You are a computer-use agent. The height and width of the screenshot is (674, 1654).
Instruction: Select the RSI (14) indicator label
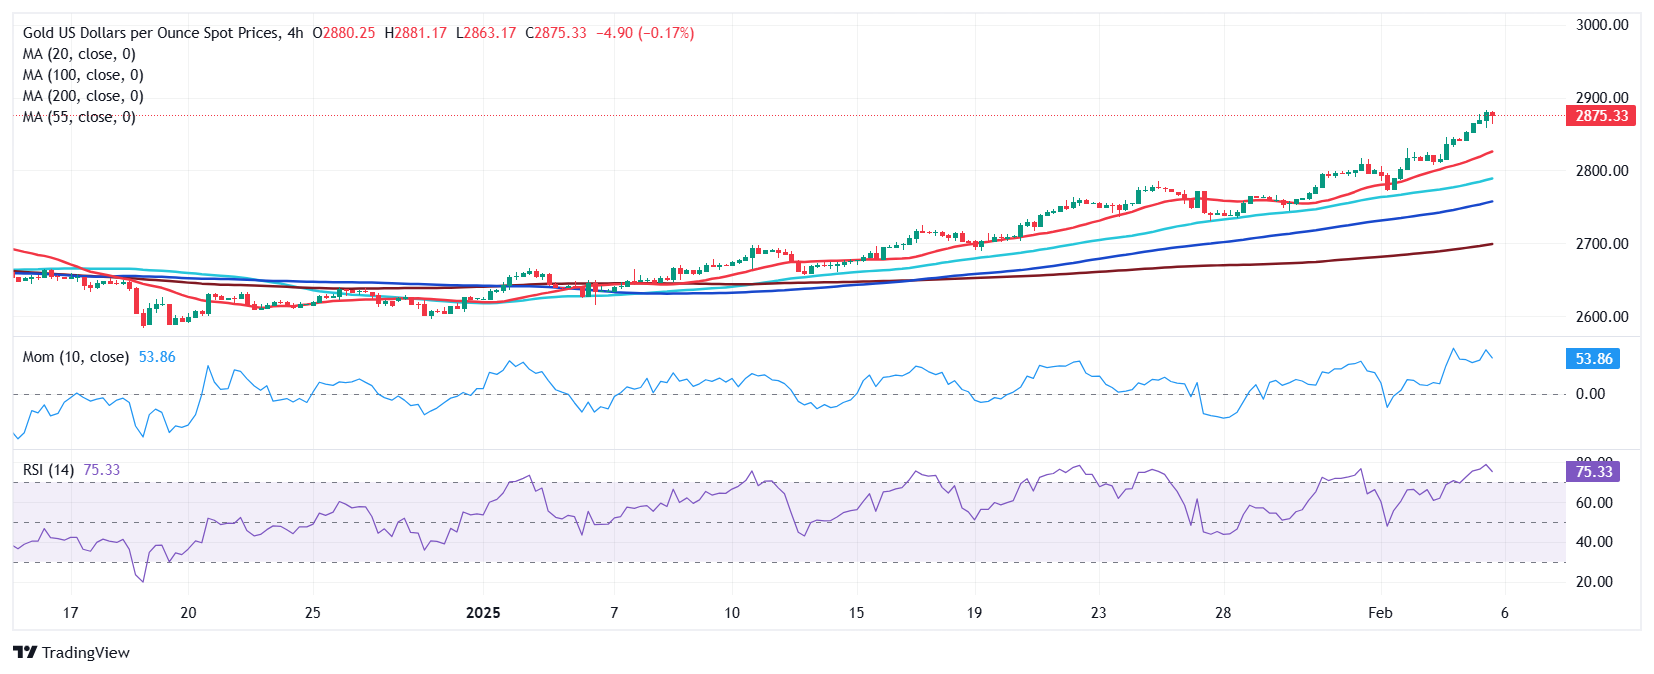[x=48, y=470]
